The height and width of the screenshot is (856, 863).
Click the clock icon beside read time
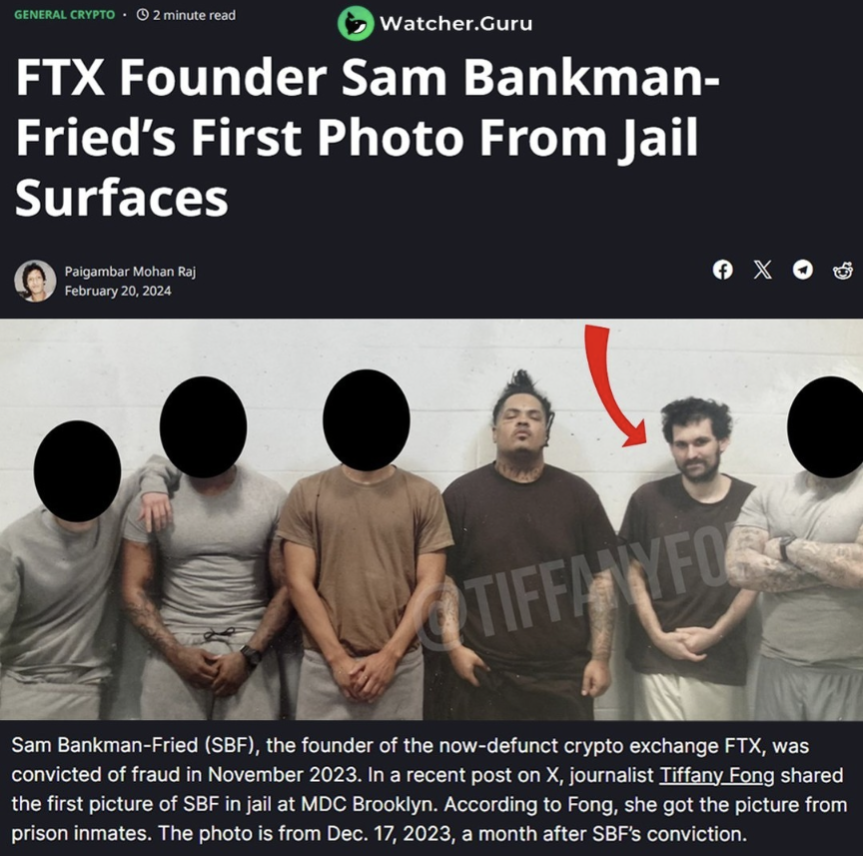pyautogui.click(x=143, y=15)
